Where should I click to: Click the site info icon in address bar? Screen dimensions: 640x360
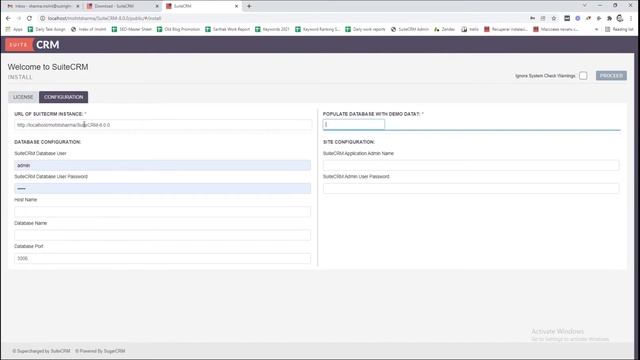click(x=42, y=18)
